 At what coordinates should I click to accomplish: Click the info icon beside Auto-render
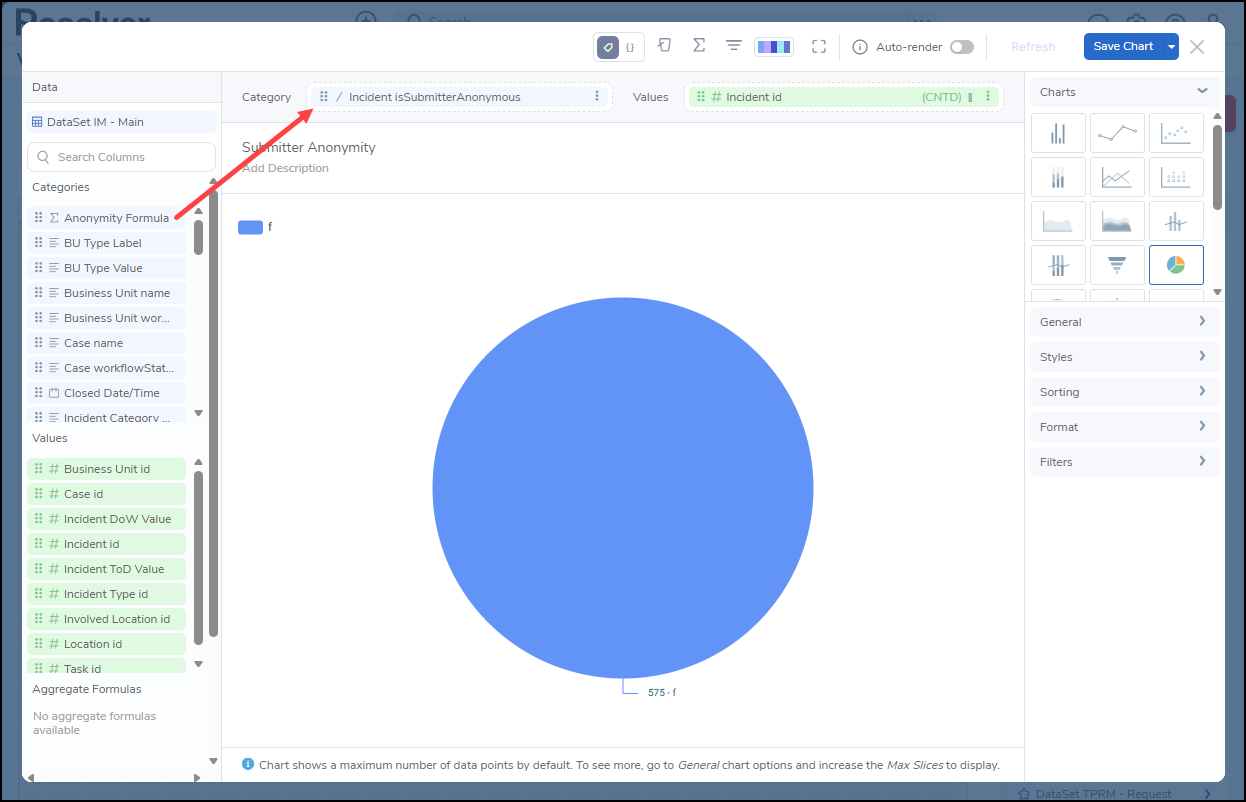[x=860, y=47]
